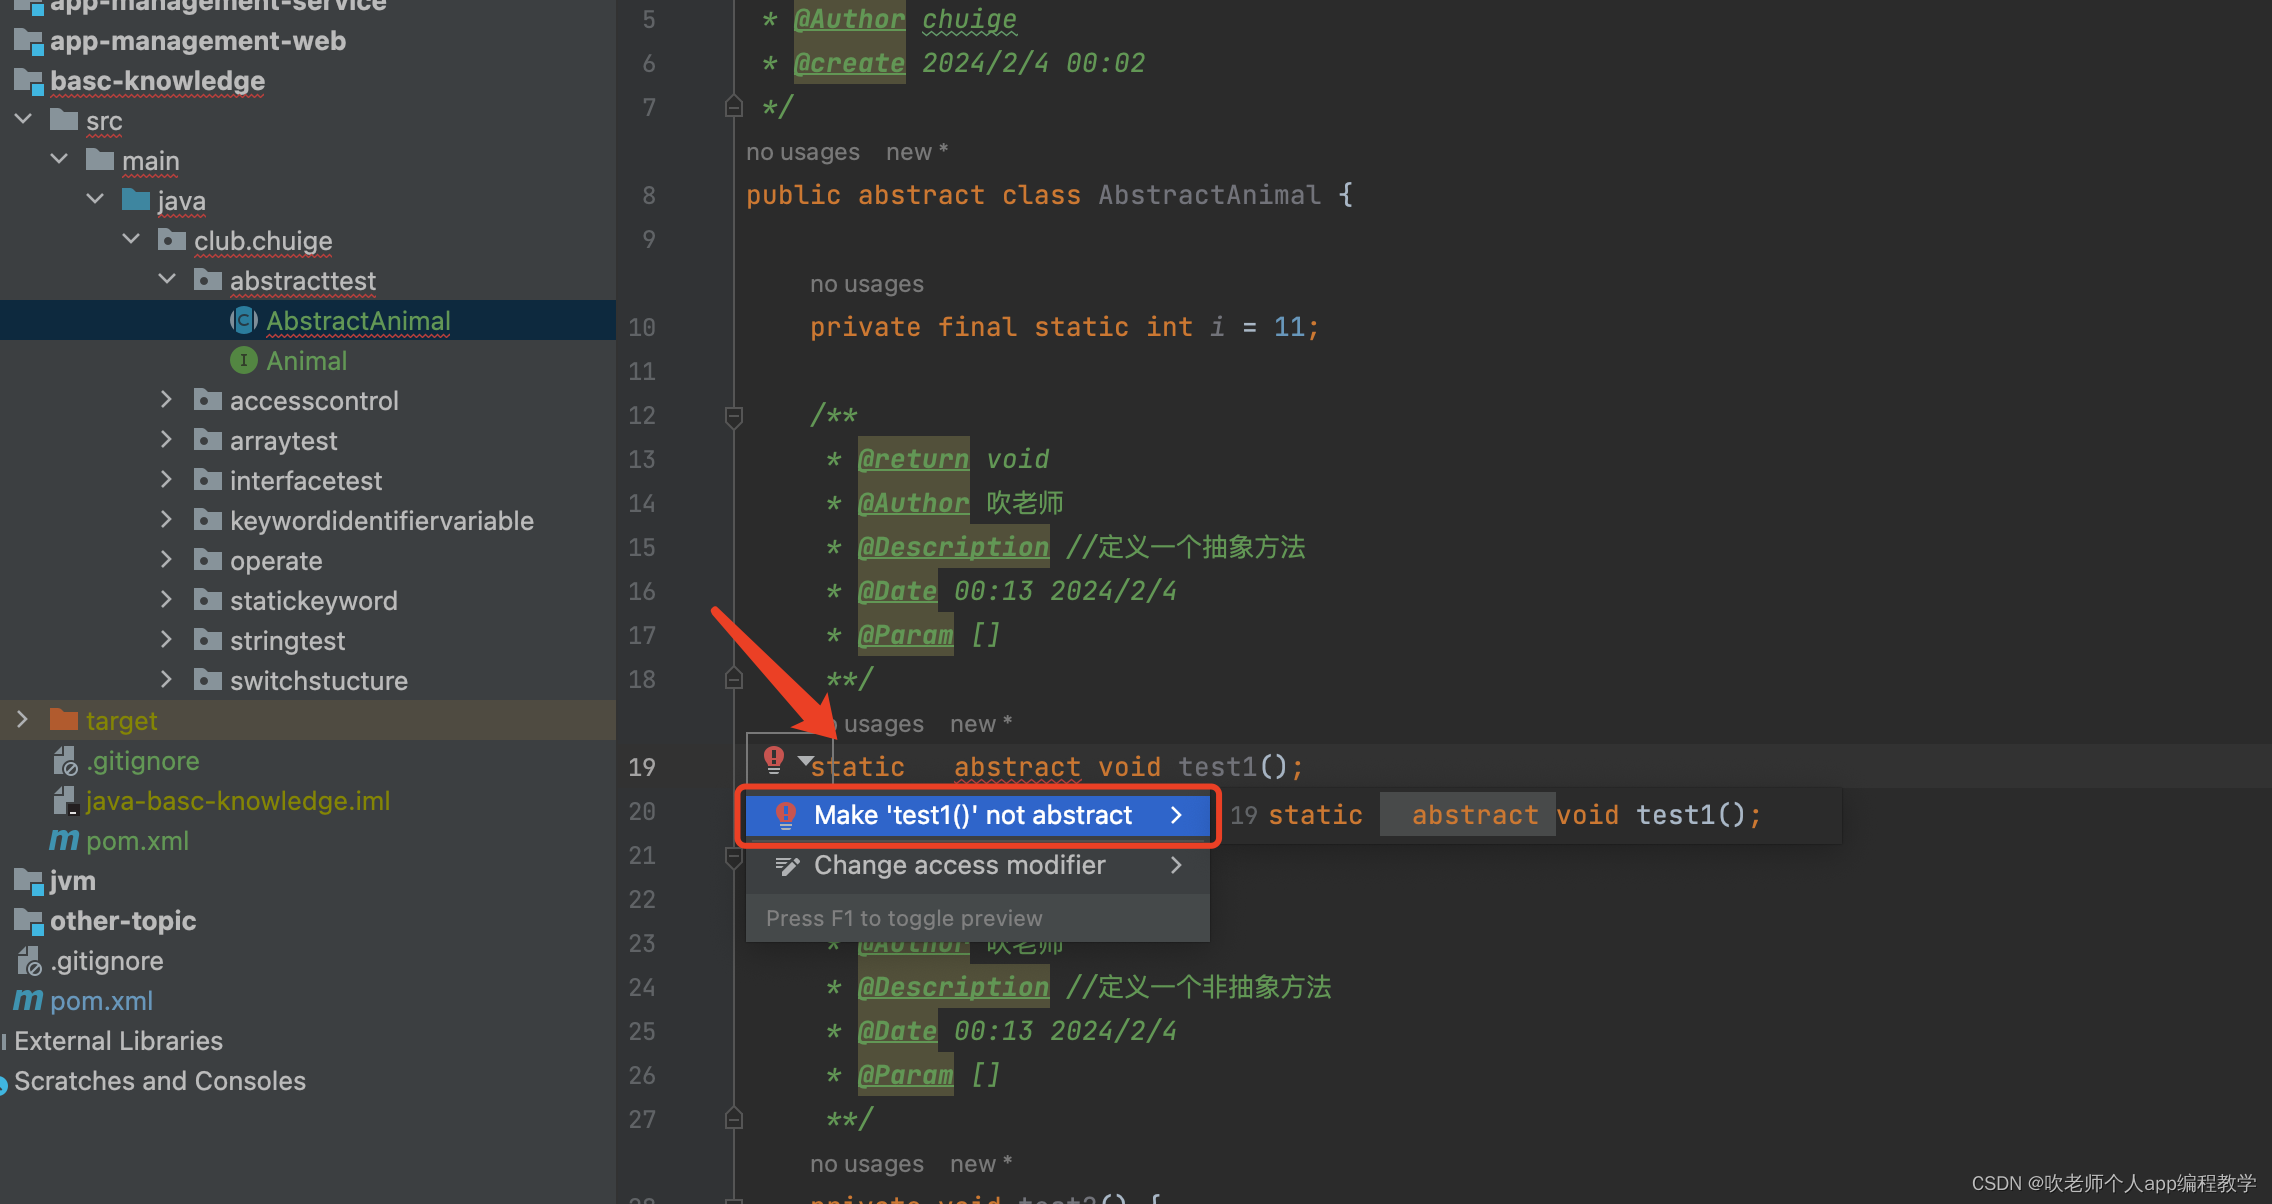Click the @Description tag on line 15
The width and height of the screenshot is (2272, 1204).
953,547
